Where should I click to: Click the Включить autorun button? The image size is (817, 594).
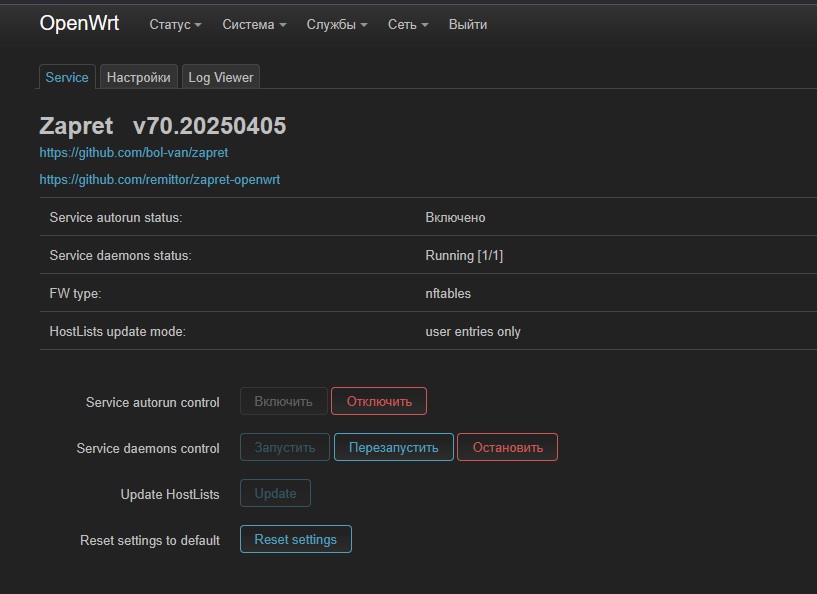tap(283, 401)
